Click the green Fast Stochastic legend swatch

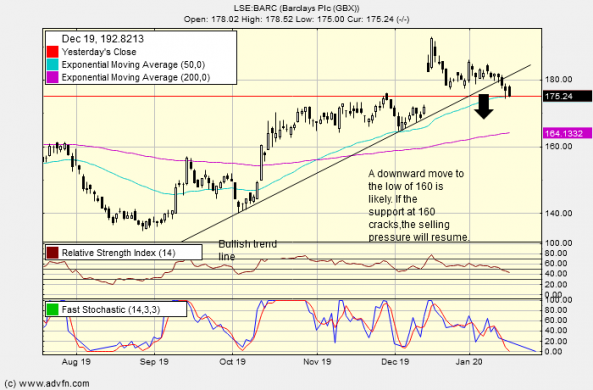pyautogui.click(x=53, y=309)
